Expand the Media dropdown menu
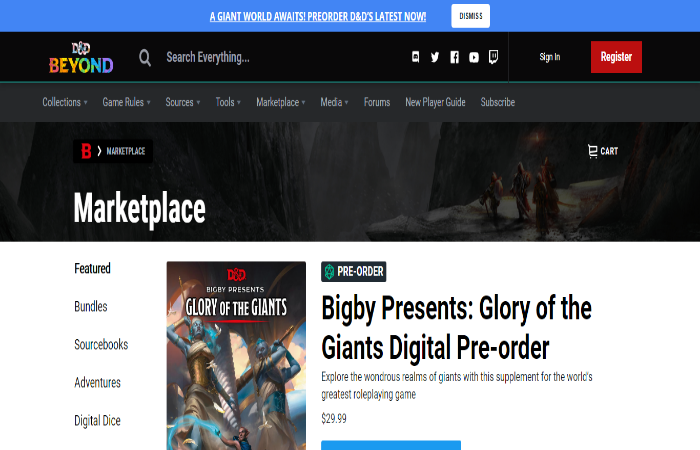Image resolution: width=700 pixels, height=450 pixels. pos(334,102)
